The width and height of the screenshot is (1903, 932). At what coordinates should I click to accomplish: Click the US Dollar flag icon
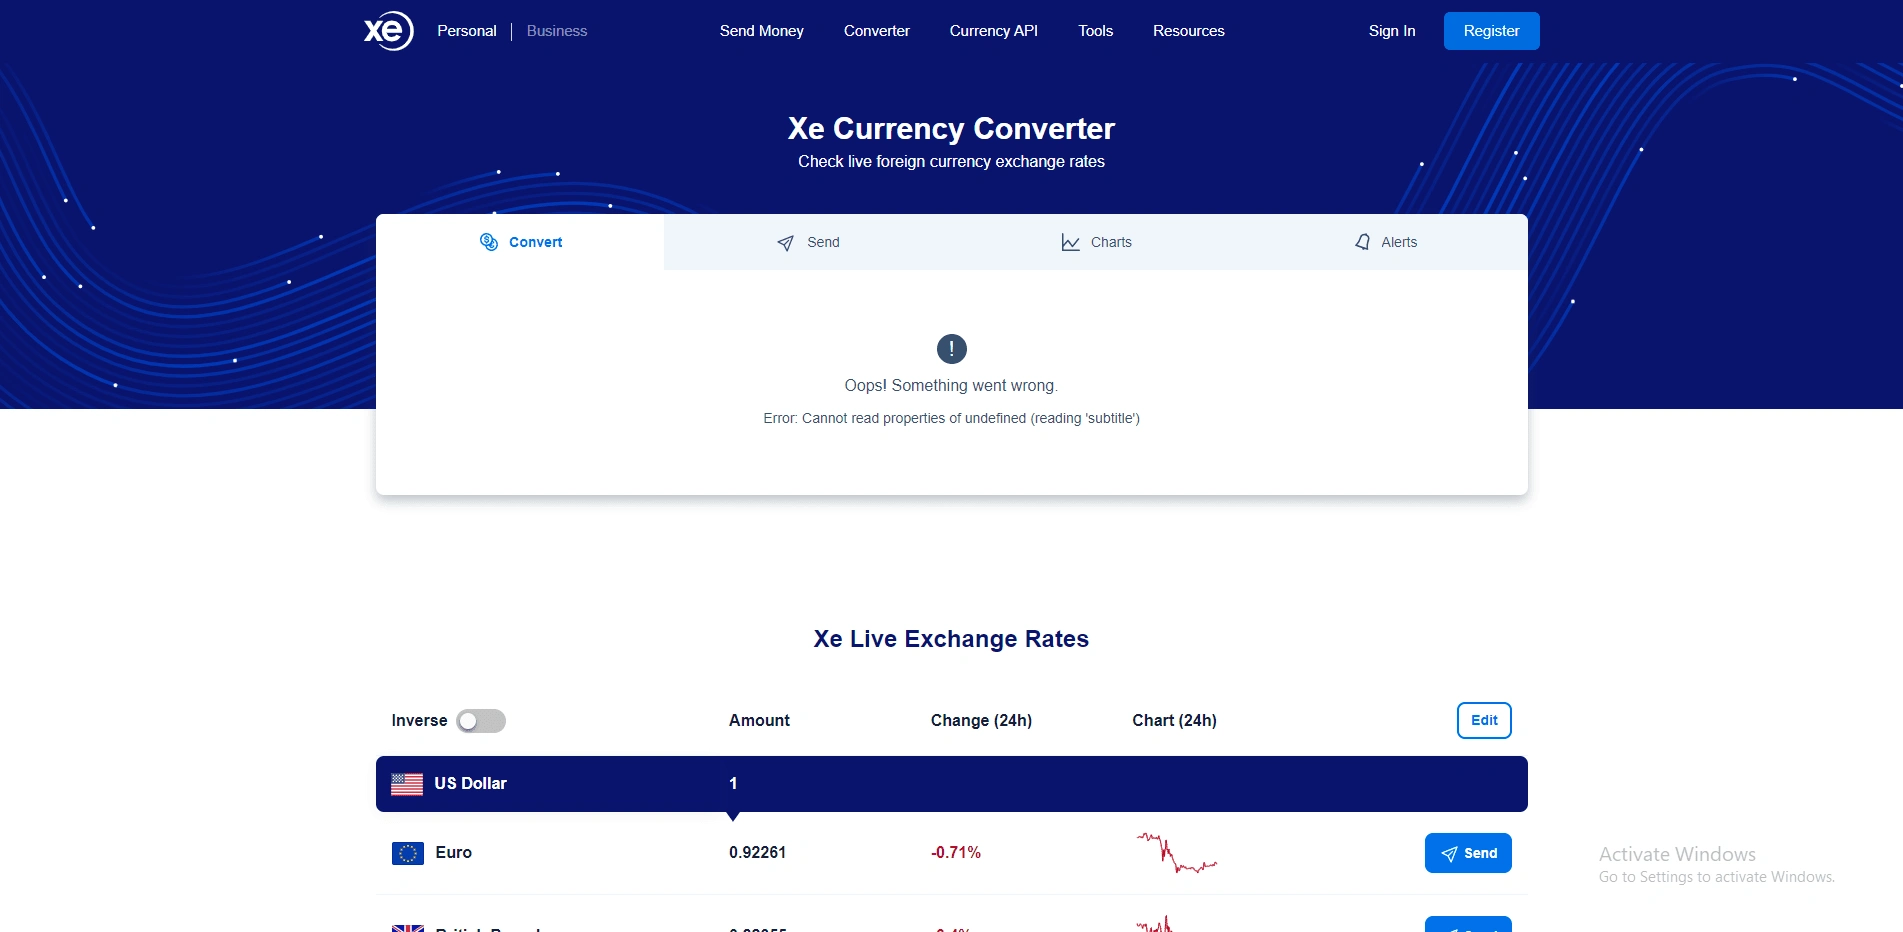[x=407, y=784]
